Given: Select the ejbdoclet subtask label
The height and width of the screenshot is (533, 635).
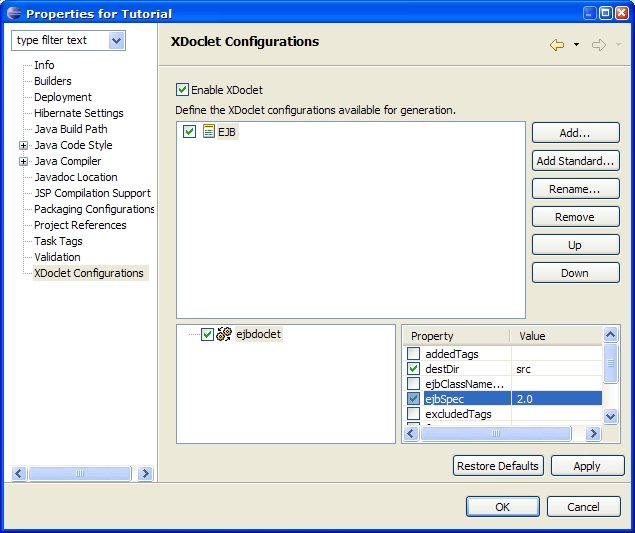Looking at the screenshot, I should click(x=258, y=334).
